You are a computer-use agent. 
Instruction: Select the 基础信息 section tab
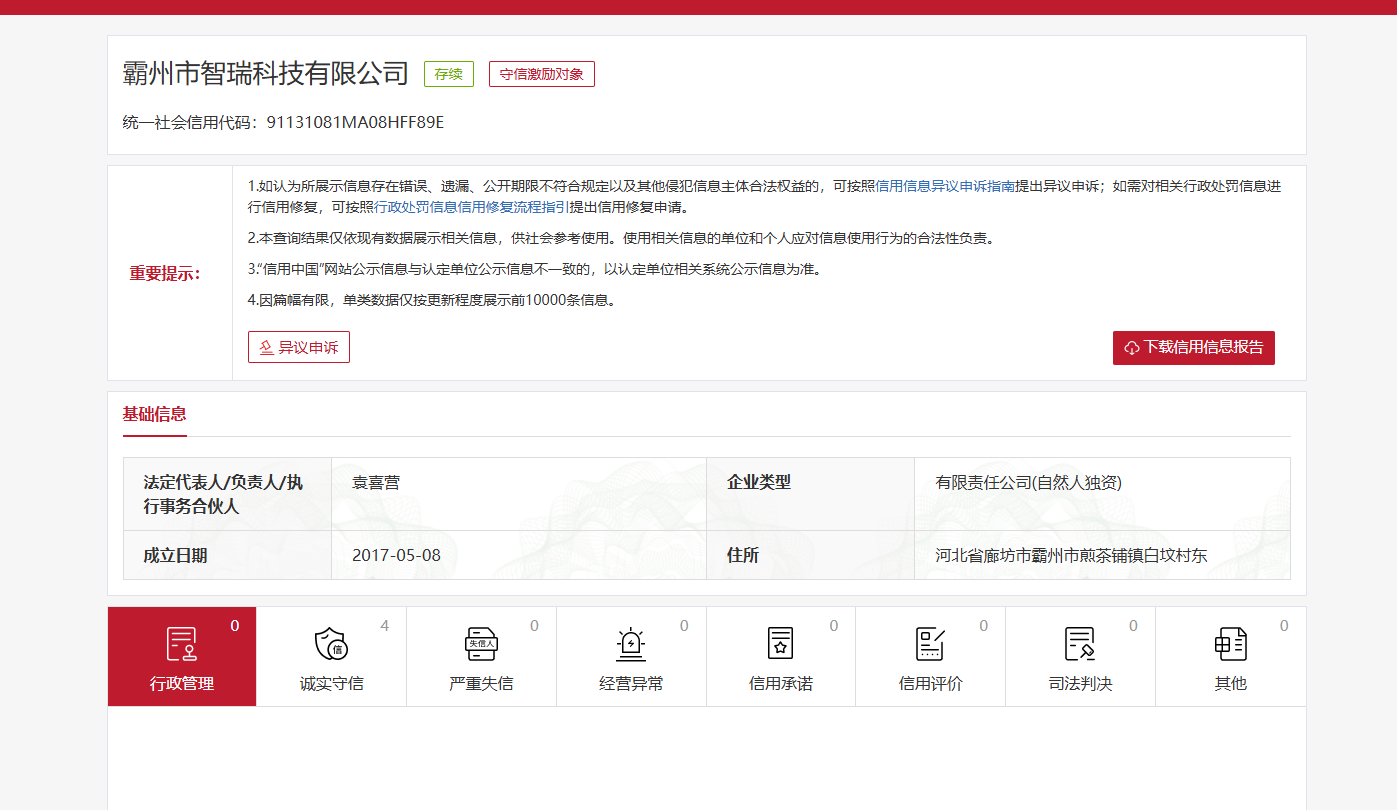tap(154, 414)
